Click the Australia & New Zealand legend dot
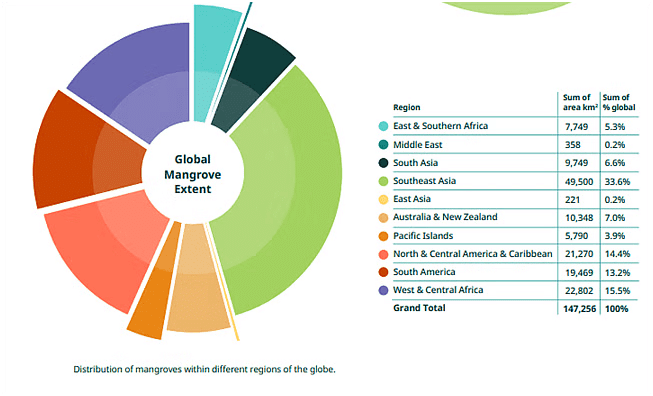The width and height of the screenshot is (653, 396). (383, 217)
